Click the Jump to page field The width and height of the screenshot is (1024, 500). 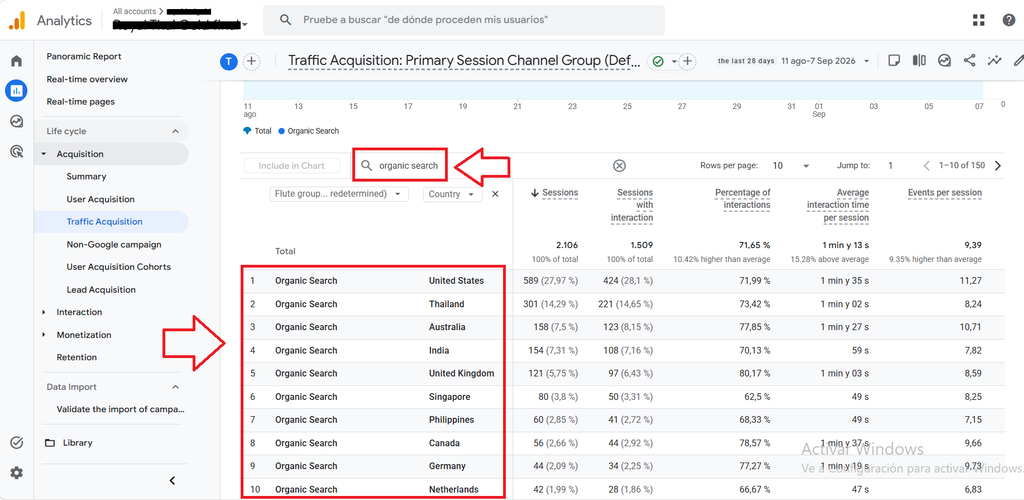coord(890,166)
